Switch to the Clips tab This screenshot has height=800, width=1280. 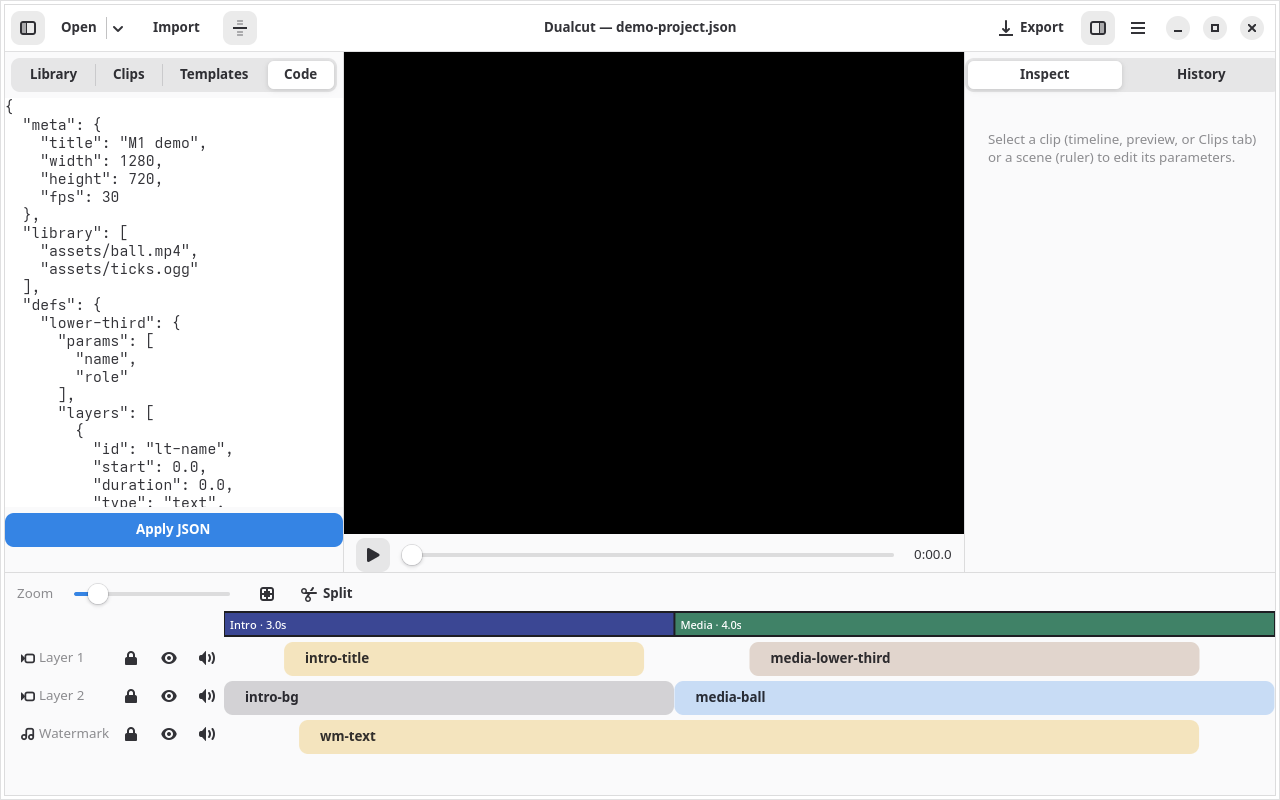click(x=129, y=75)
